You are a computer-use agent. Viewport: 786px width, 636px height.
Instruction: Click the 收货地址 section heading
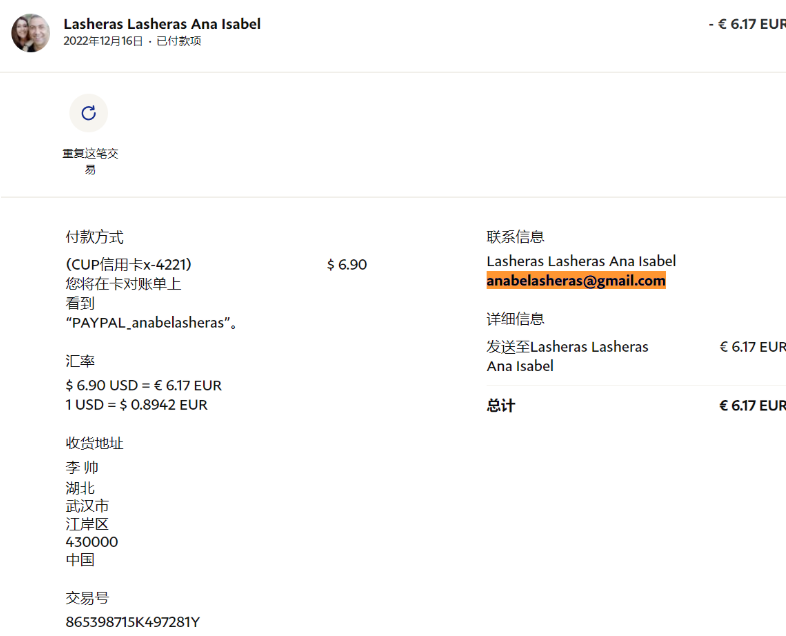94,443
